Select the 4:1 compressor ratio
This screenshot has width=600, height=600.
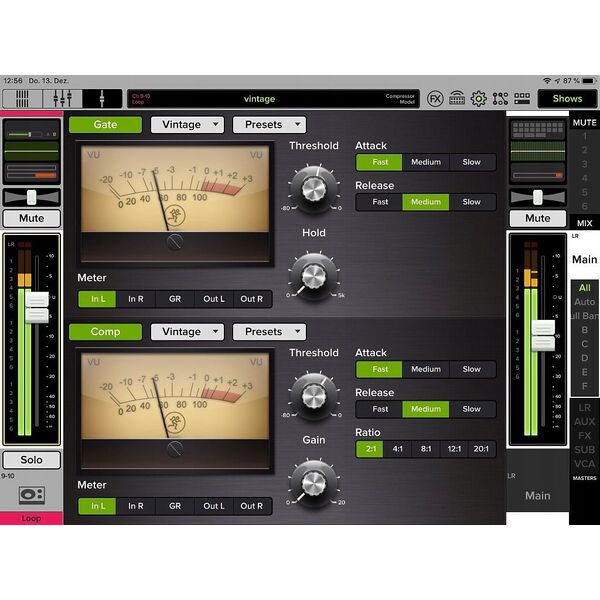pyautogui.click(x=398, y=449)
